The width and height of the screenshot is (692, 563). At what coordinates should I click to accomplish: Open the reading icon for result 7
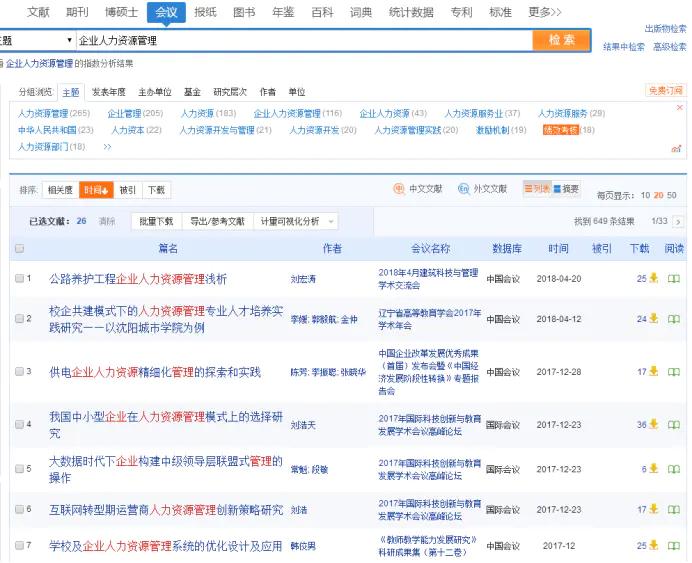(673, 546)
